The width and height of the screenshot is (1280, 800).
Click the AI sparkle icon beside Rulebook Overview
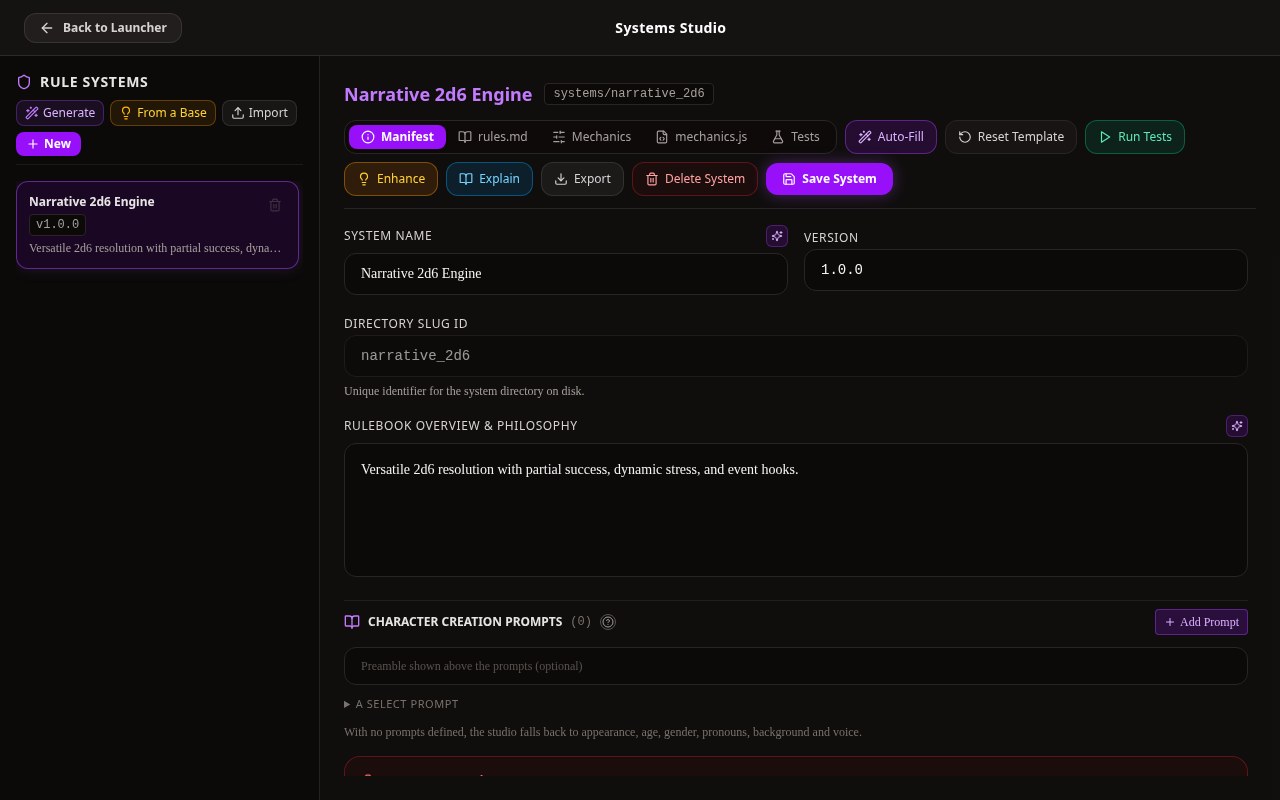pyautogui.click(x=1237, y=426)
